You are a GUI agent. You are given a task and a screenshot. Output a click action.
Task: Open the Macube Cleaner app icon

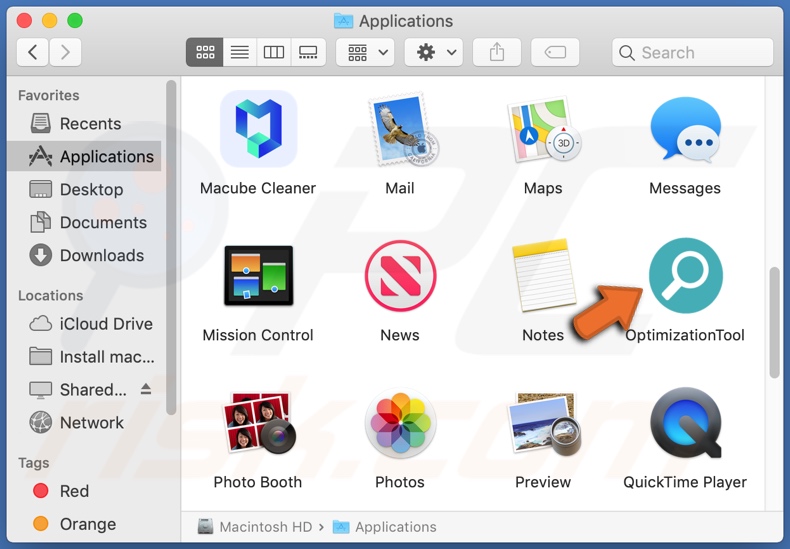click(258, 129)
